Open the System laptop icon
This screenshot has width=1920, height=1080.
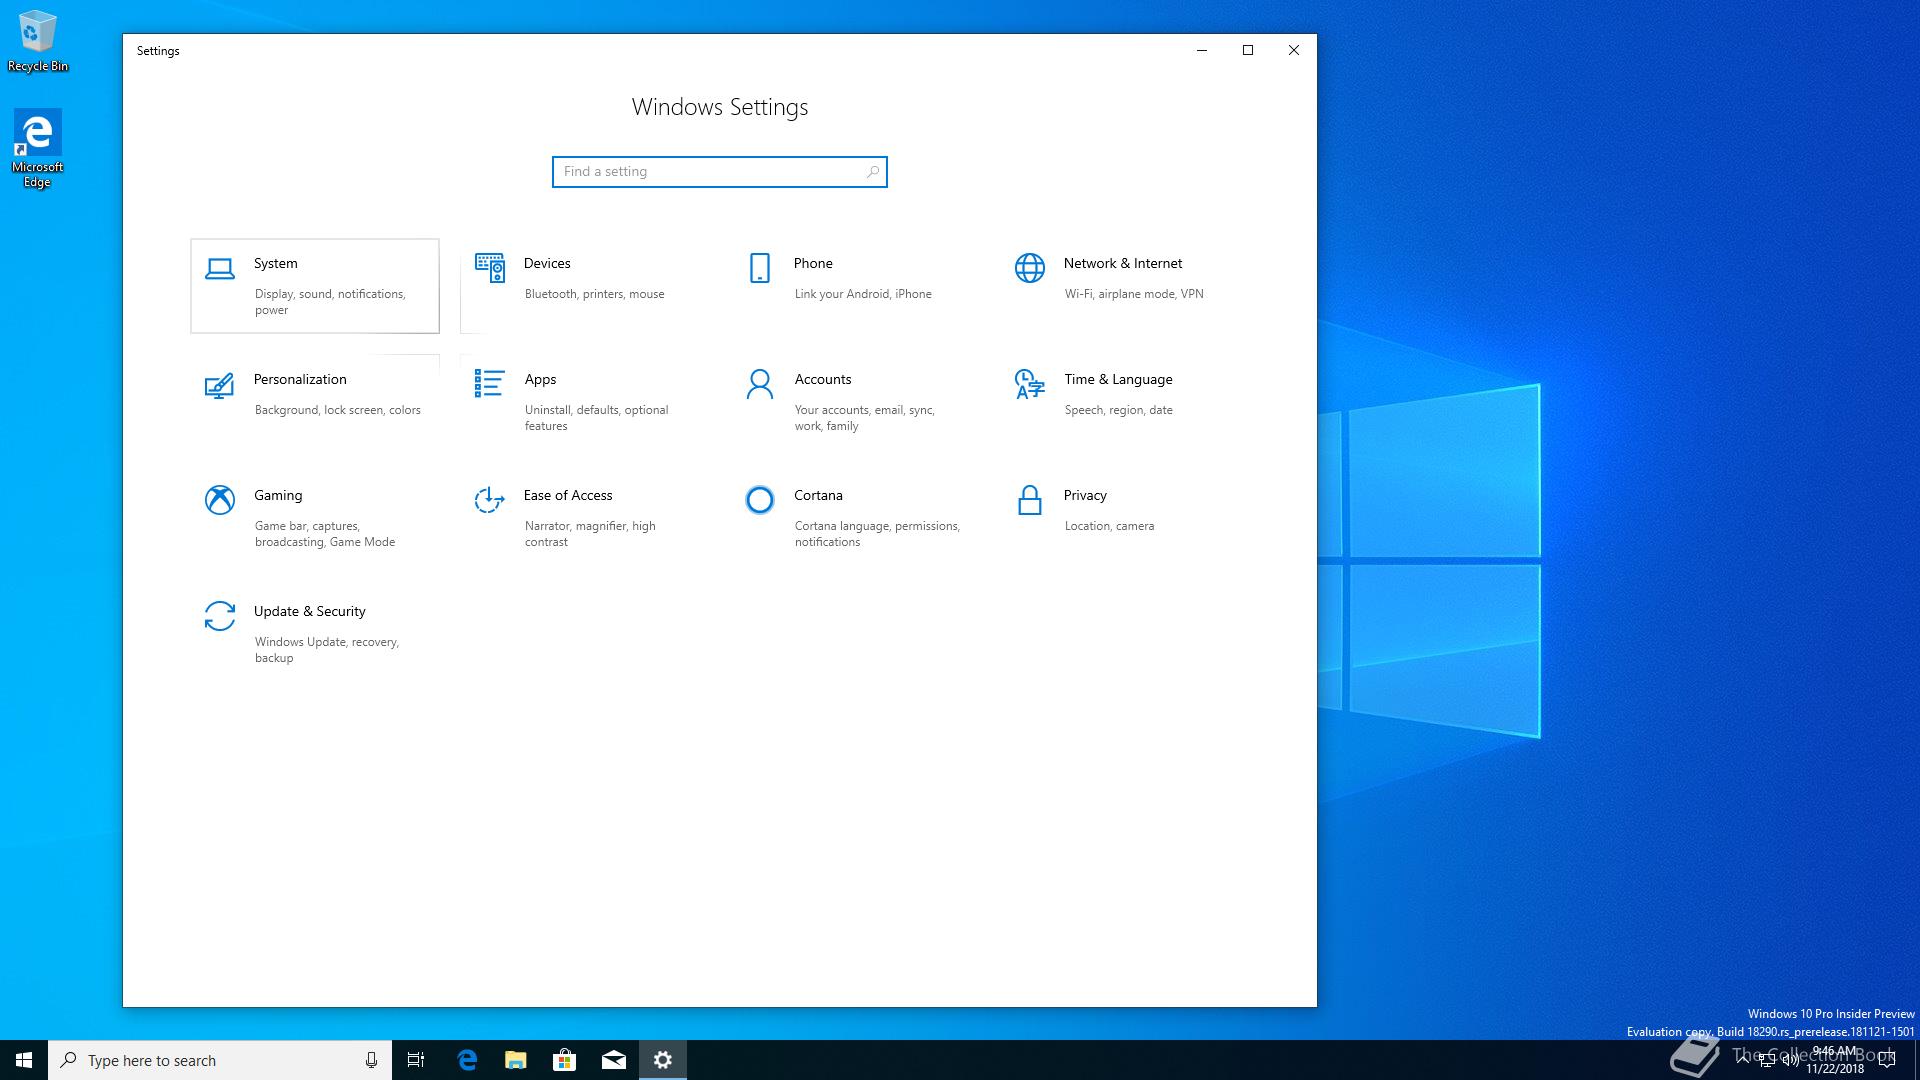pyautogui.click(x=220, y=268)
